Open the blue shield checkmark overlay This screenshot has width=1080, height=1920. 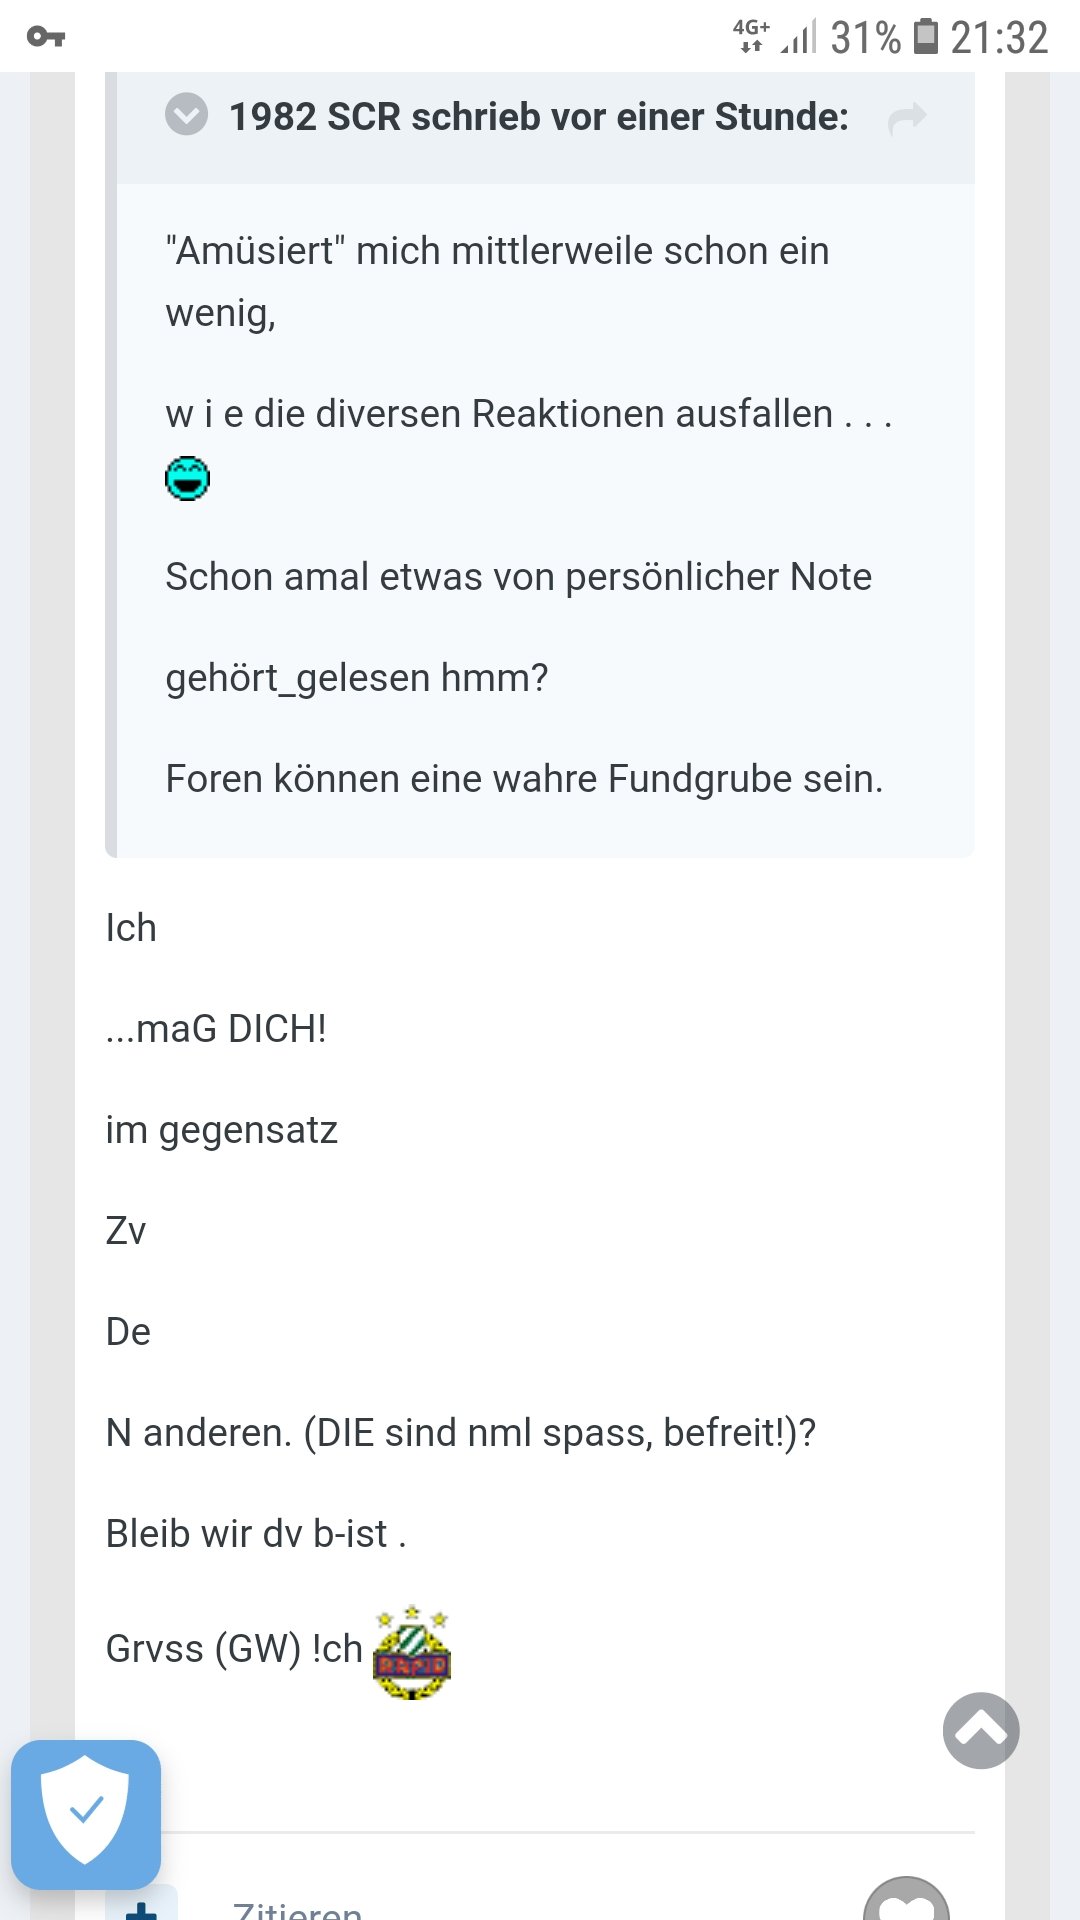tap(86, 1814)
